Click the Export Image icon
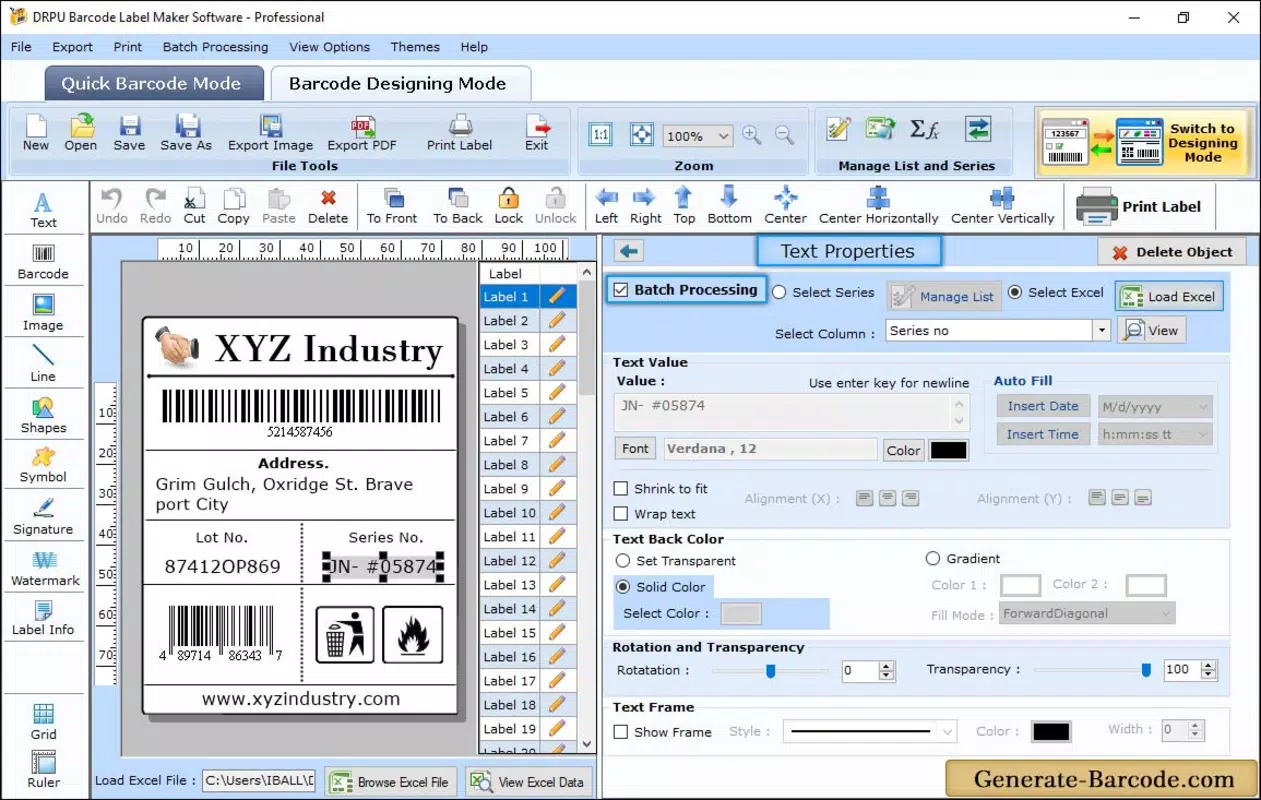This screenshot has height=800, width=1261. point(270,126)
